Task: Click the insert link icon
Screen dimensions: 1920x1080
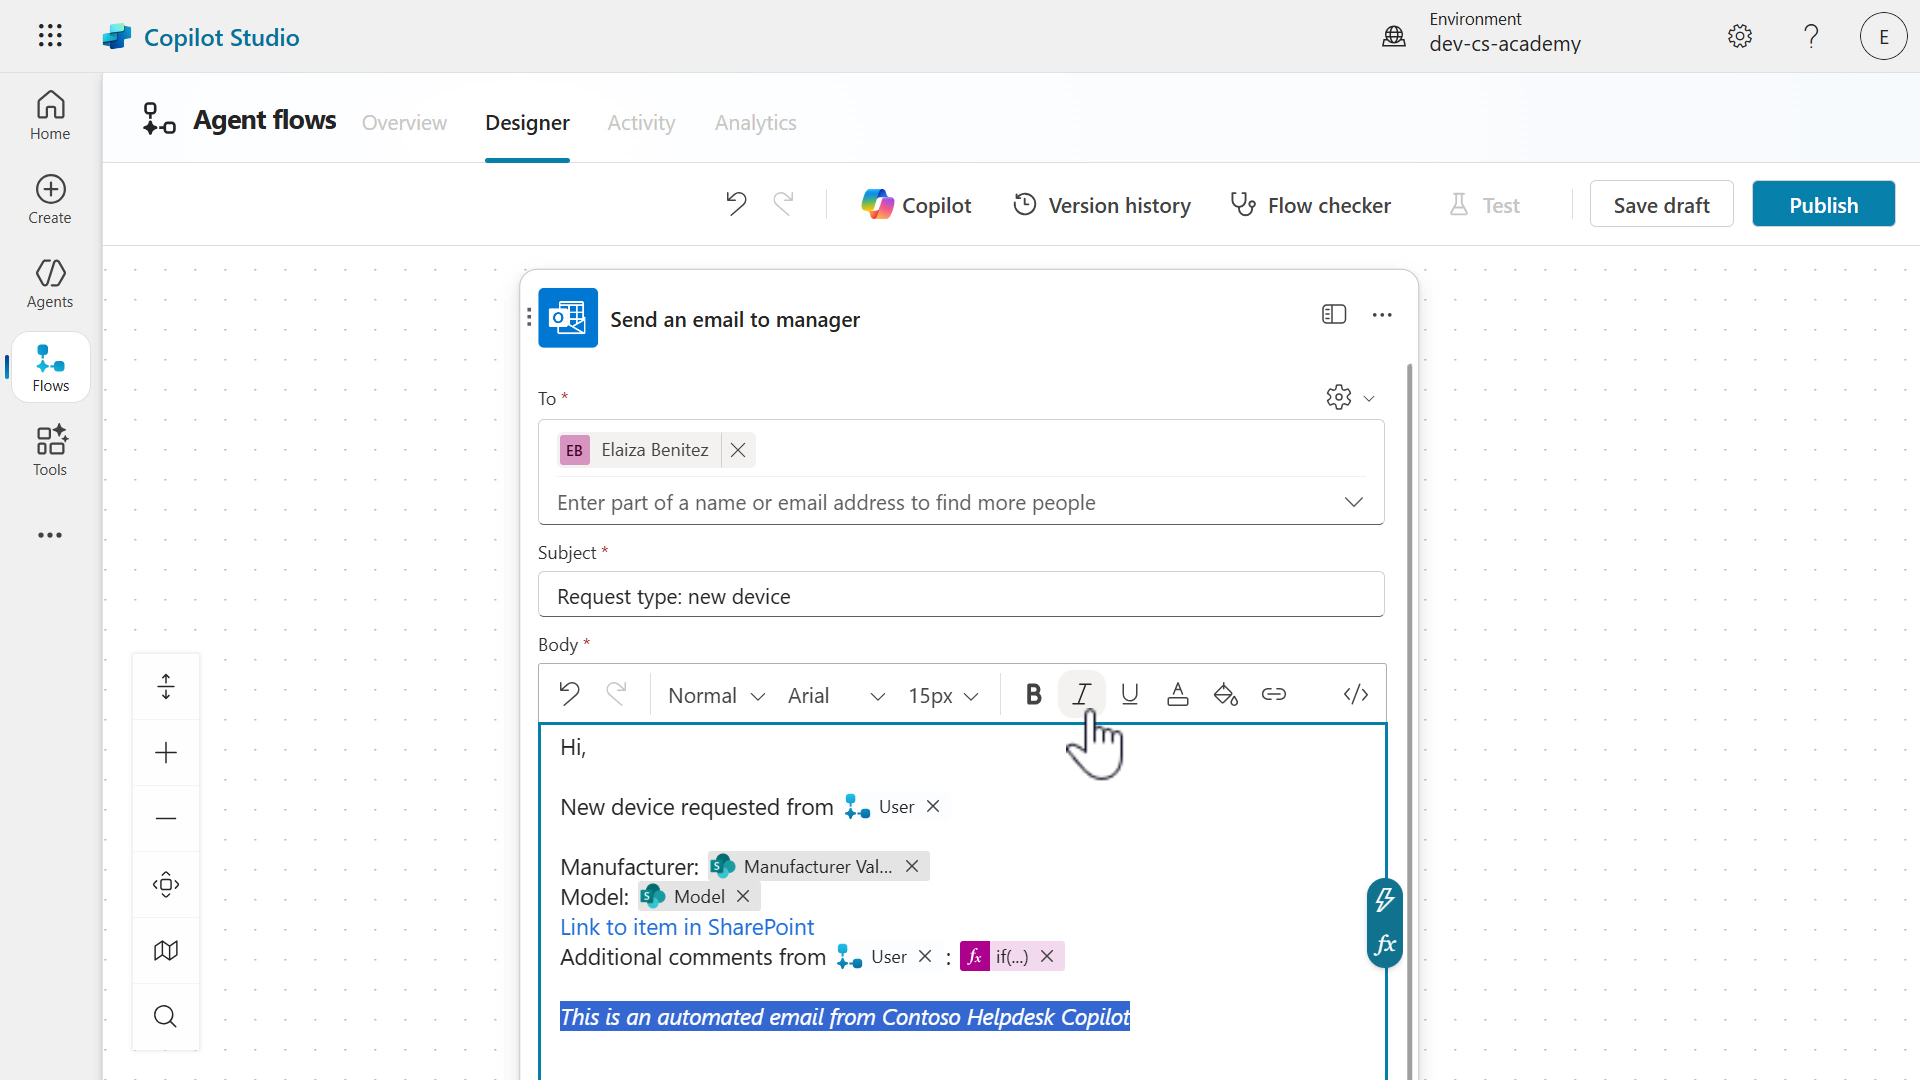Action: coord(1274,695)
